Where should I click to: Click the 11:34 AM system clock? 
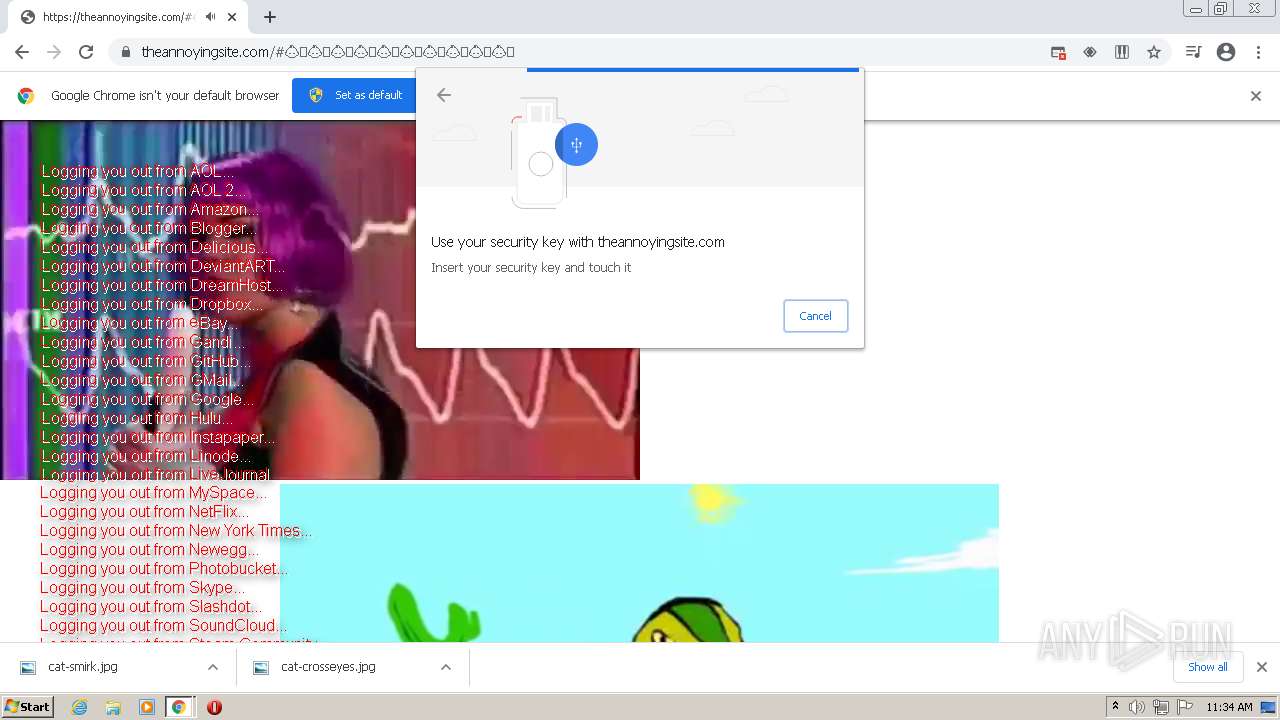point(1229,707)
